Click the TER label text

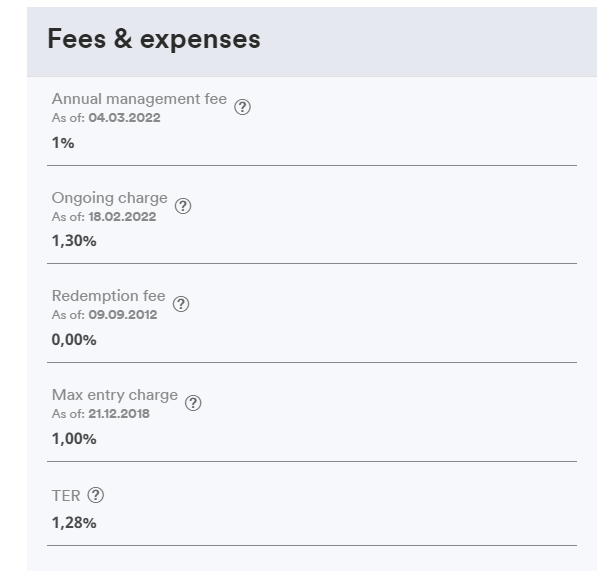[x=66, y=495]
